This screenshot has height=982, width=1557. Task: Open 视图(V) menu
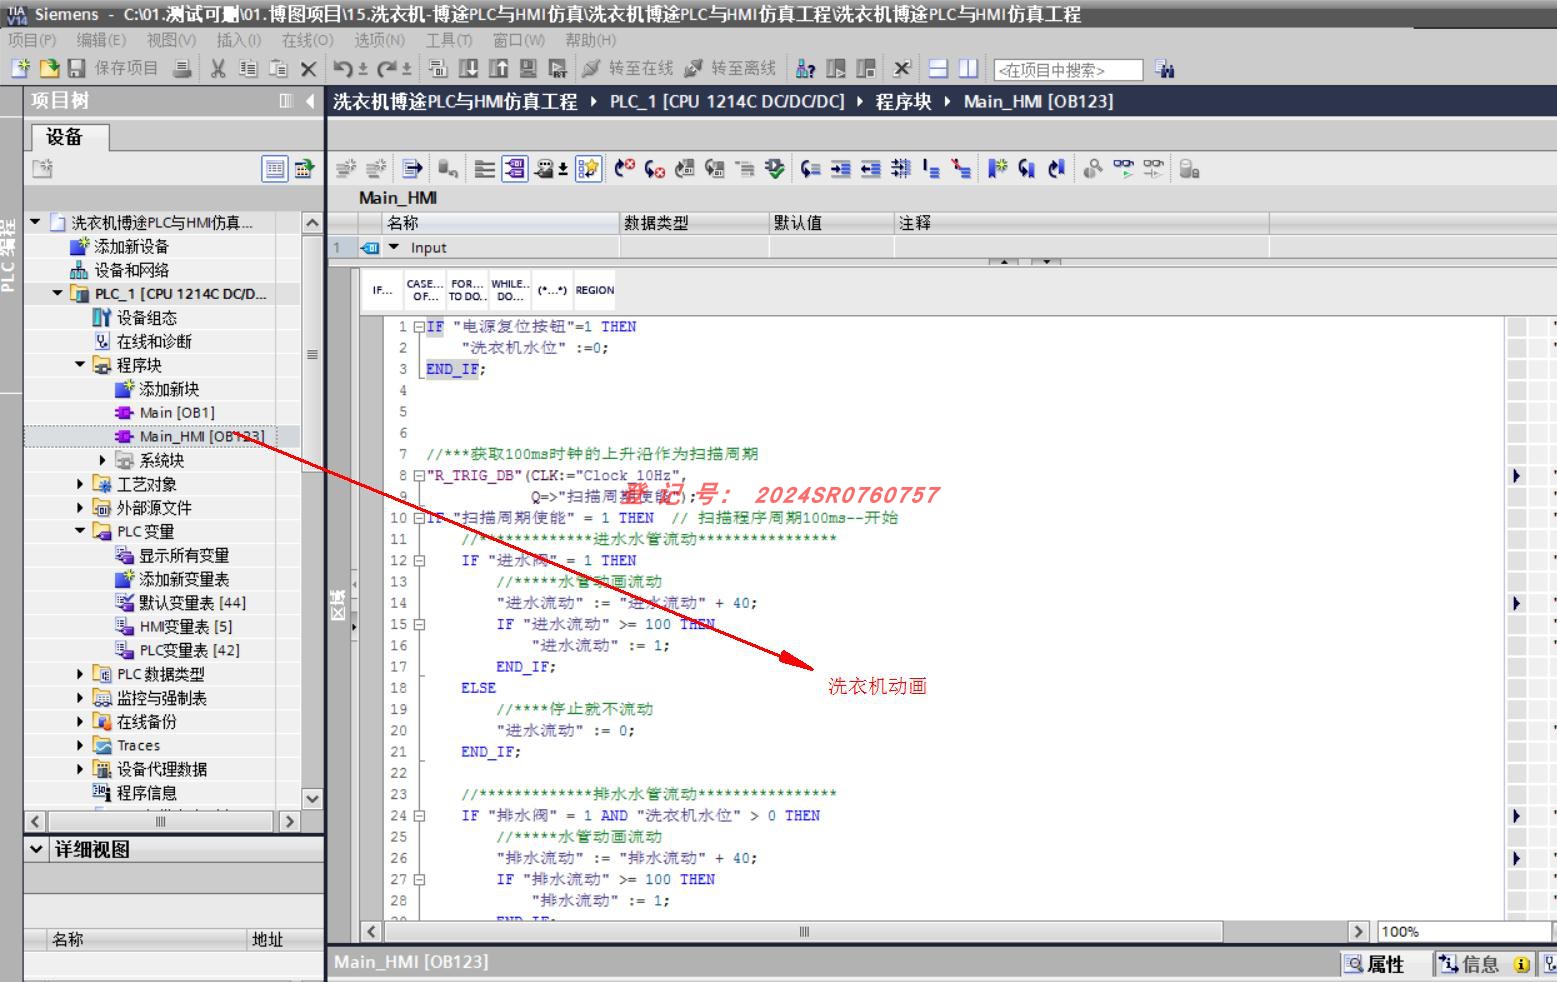coord(171,40)
